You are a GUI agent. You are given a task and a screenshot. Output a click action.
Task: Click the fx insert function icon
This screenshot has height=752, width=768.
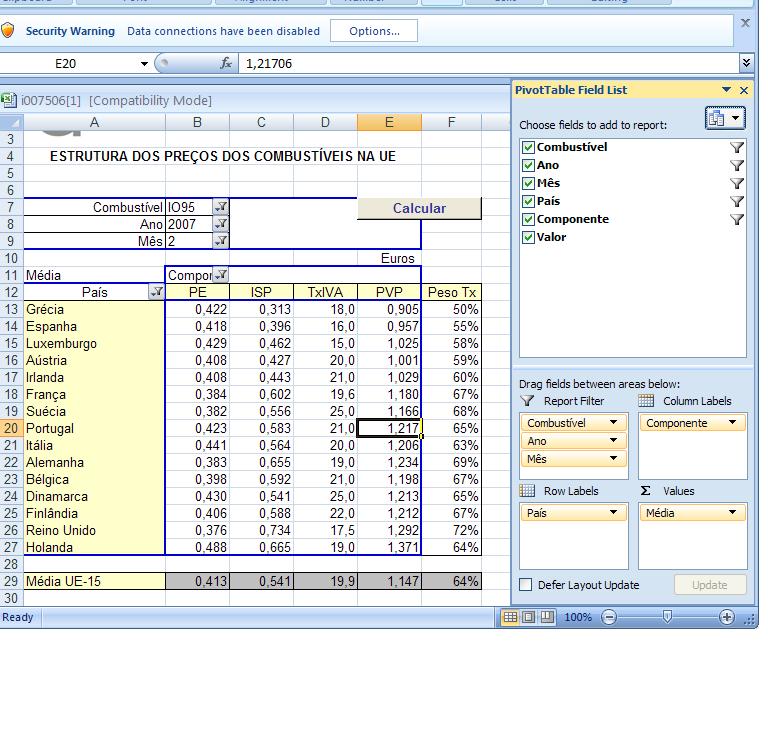pos(226,63)
